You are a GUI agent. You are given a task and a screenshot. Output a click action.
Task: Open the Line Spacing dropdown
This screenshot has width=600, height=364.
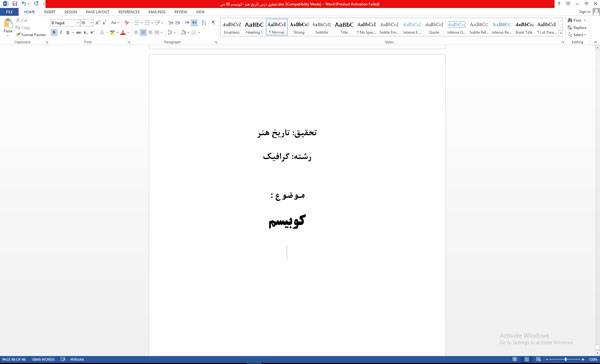171,33
